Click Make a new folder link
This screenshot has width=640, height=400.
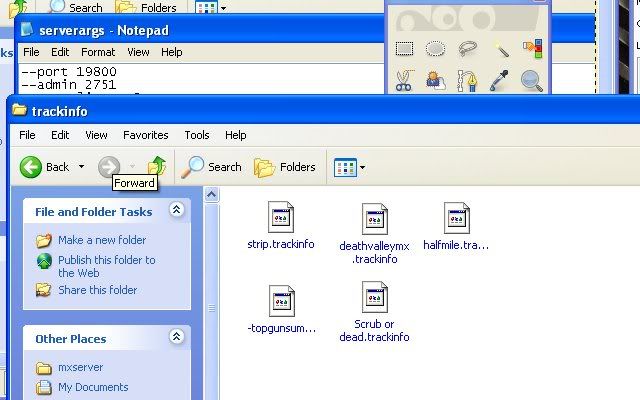point(102,240)
